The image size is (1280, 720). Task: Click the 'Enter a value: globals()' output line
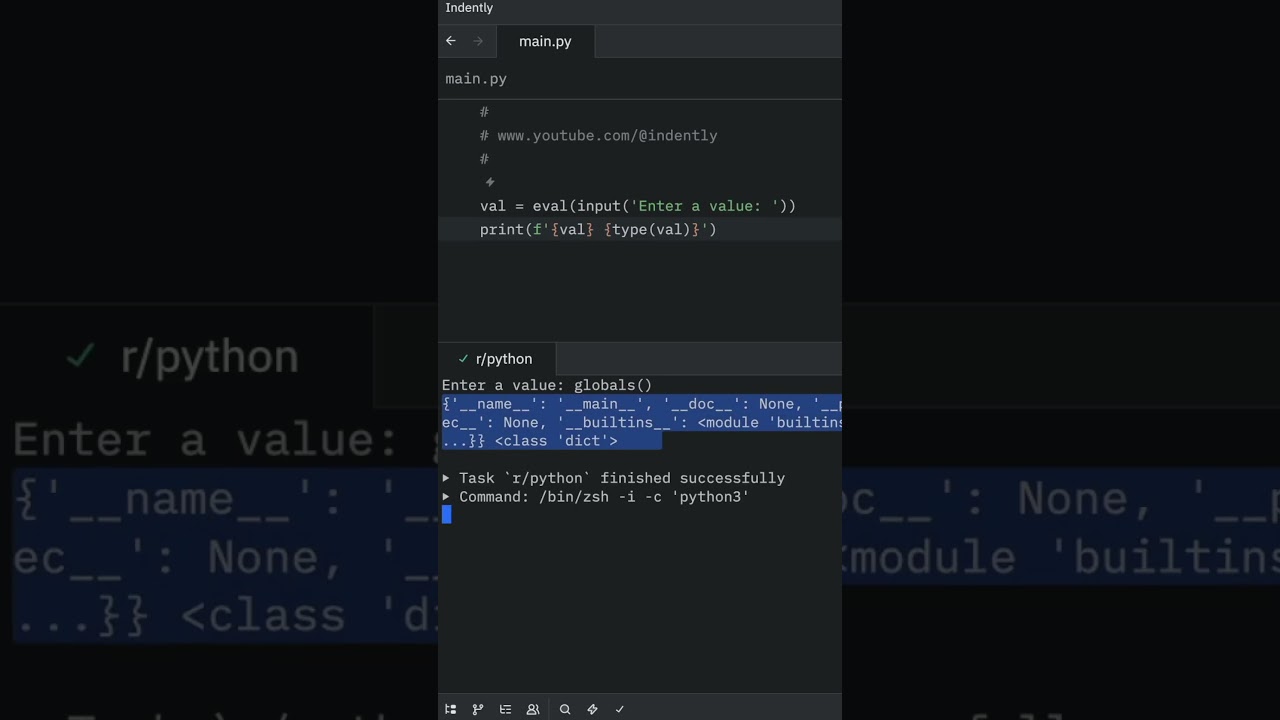(547, 385)
